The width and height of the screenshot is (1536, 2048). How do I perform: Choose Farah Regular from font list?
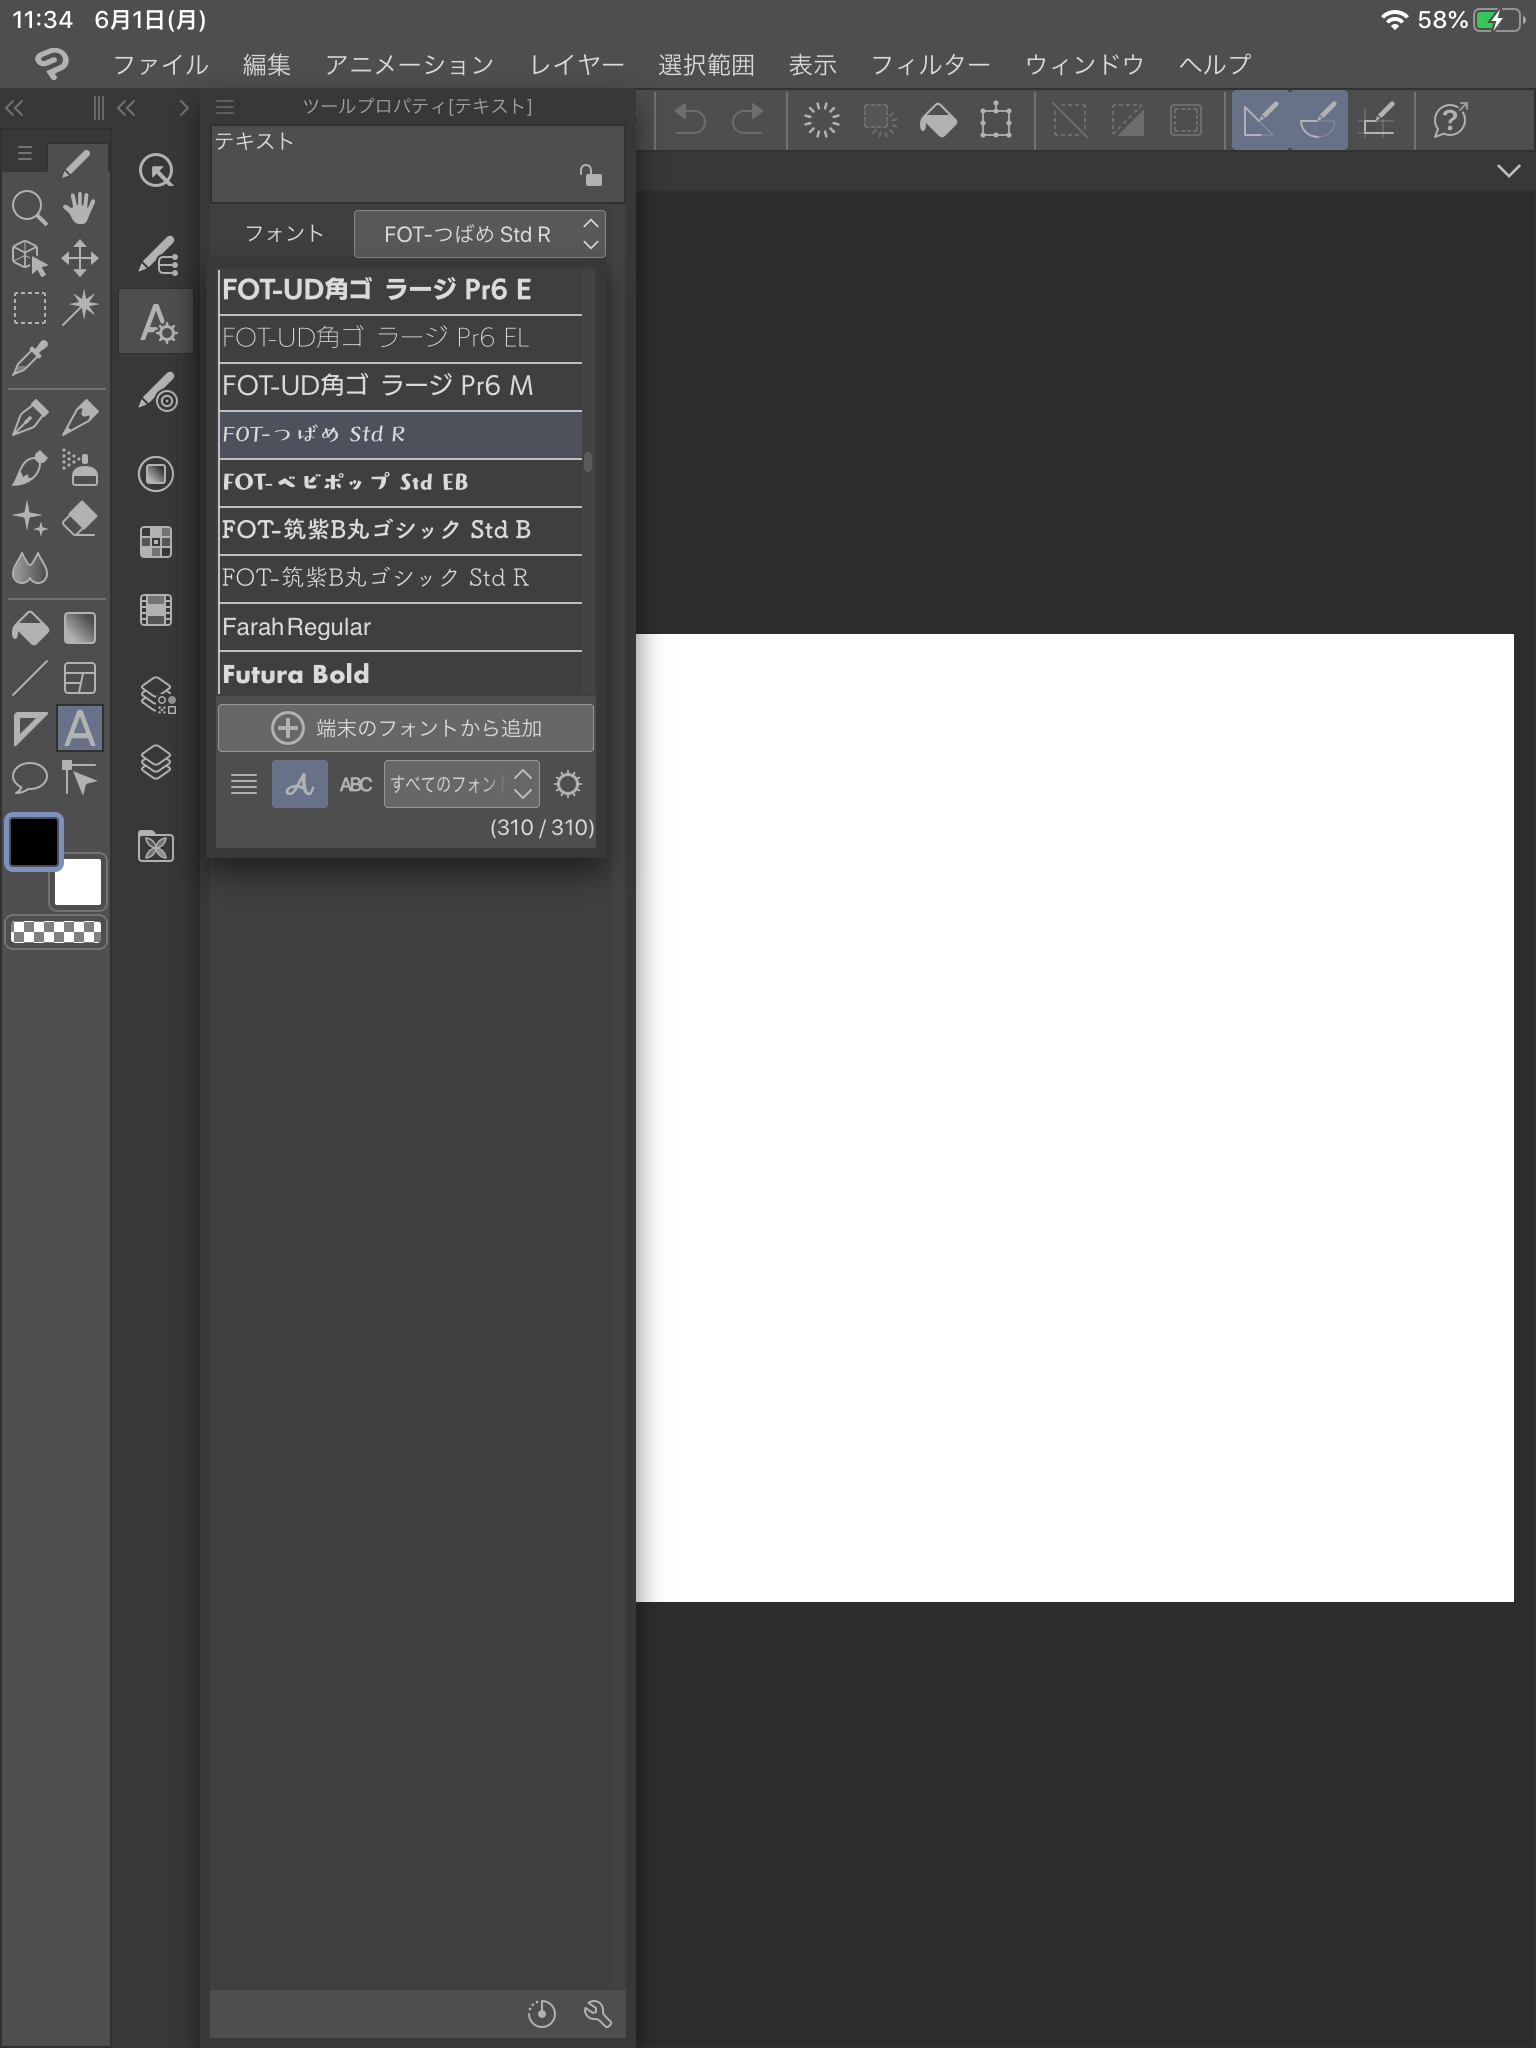pos(400,627)
